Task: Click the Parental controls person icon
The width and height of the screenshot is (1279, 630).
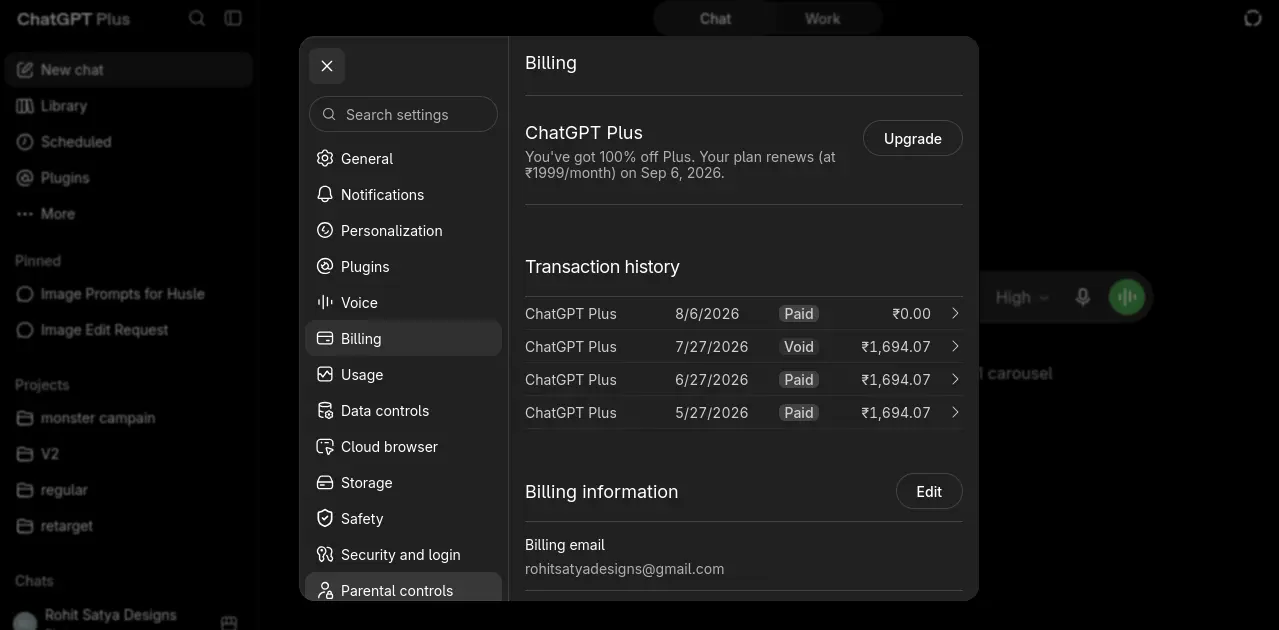Action: (324, 590)
